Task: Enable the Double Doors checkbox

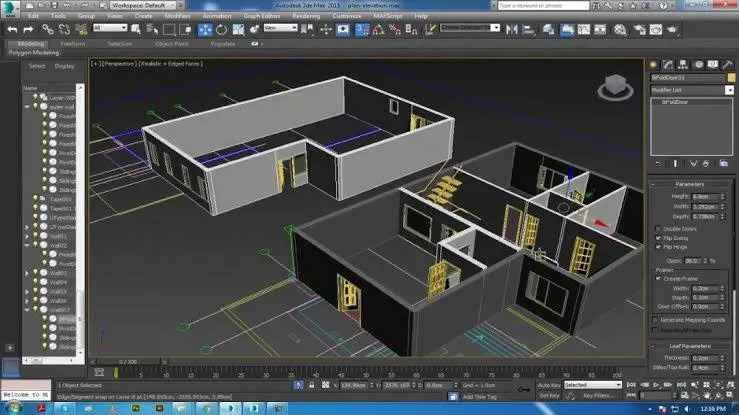Action: [x=658, y=229]
